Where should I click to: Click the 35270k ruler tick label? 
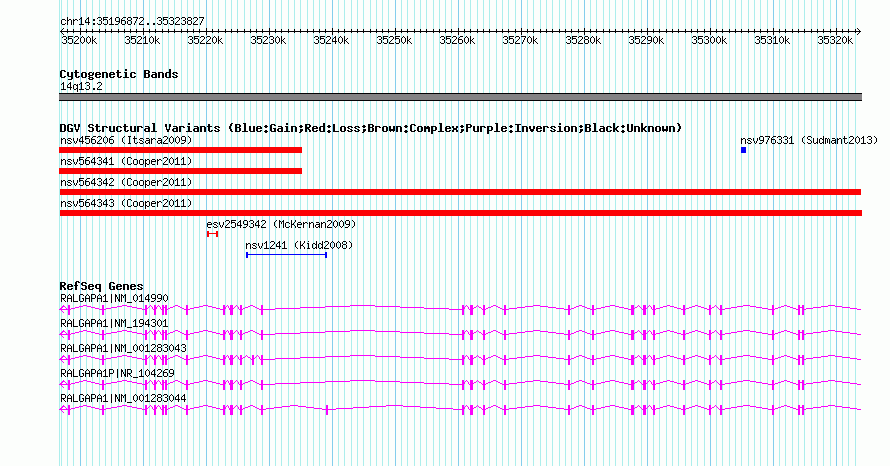click(520, 40)
